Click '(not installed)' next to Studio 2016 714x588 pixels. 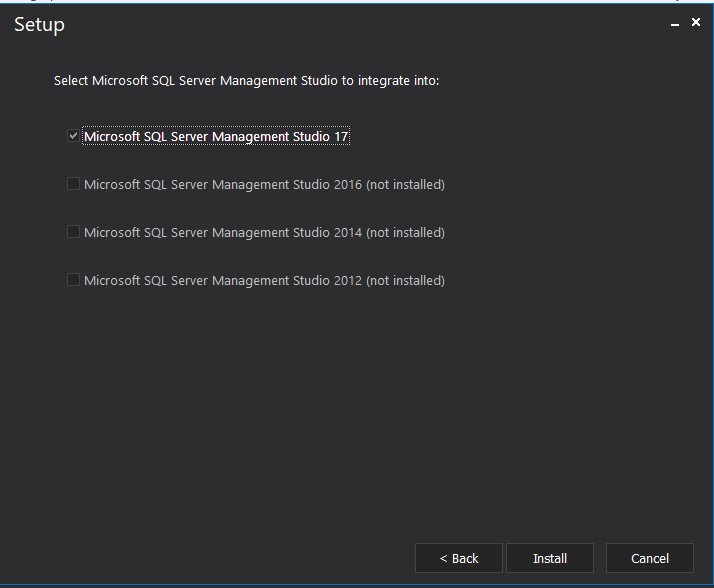tap(405, 185)
